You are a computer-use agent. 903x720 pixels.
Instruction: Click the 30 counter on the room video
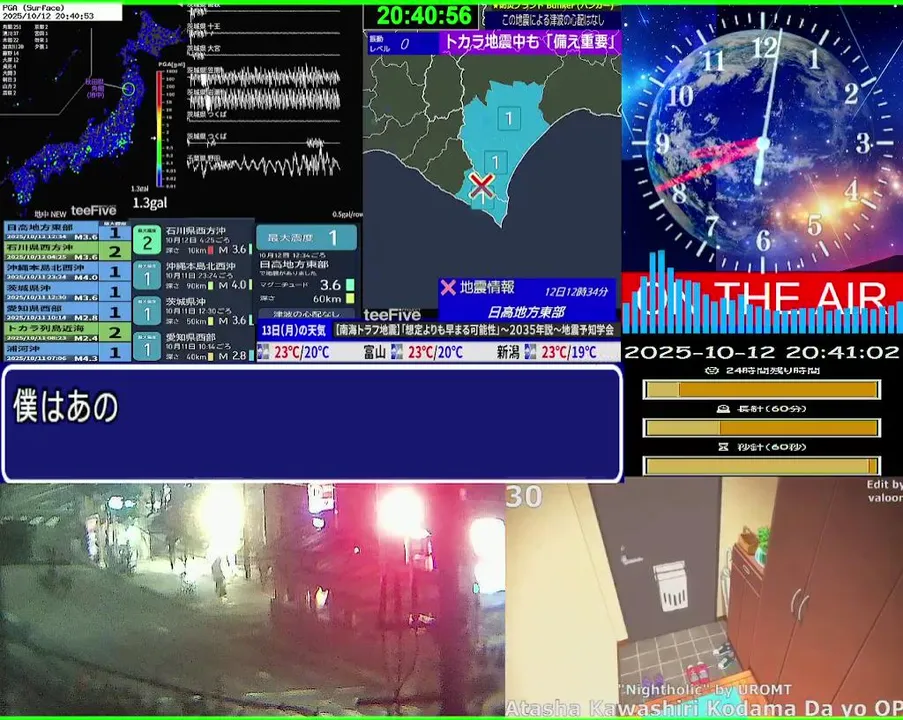coord(524,497)
